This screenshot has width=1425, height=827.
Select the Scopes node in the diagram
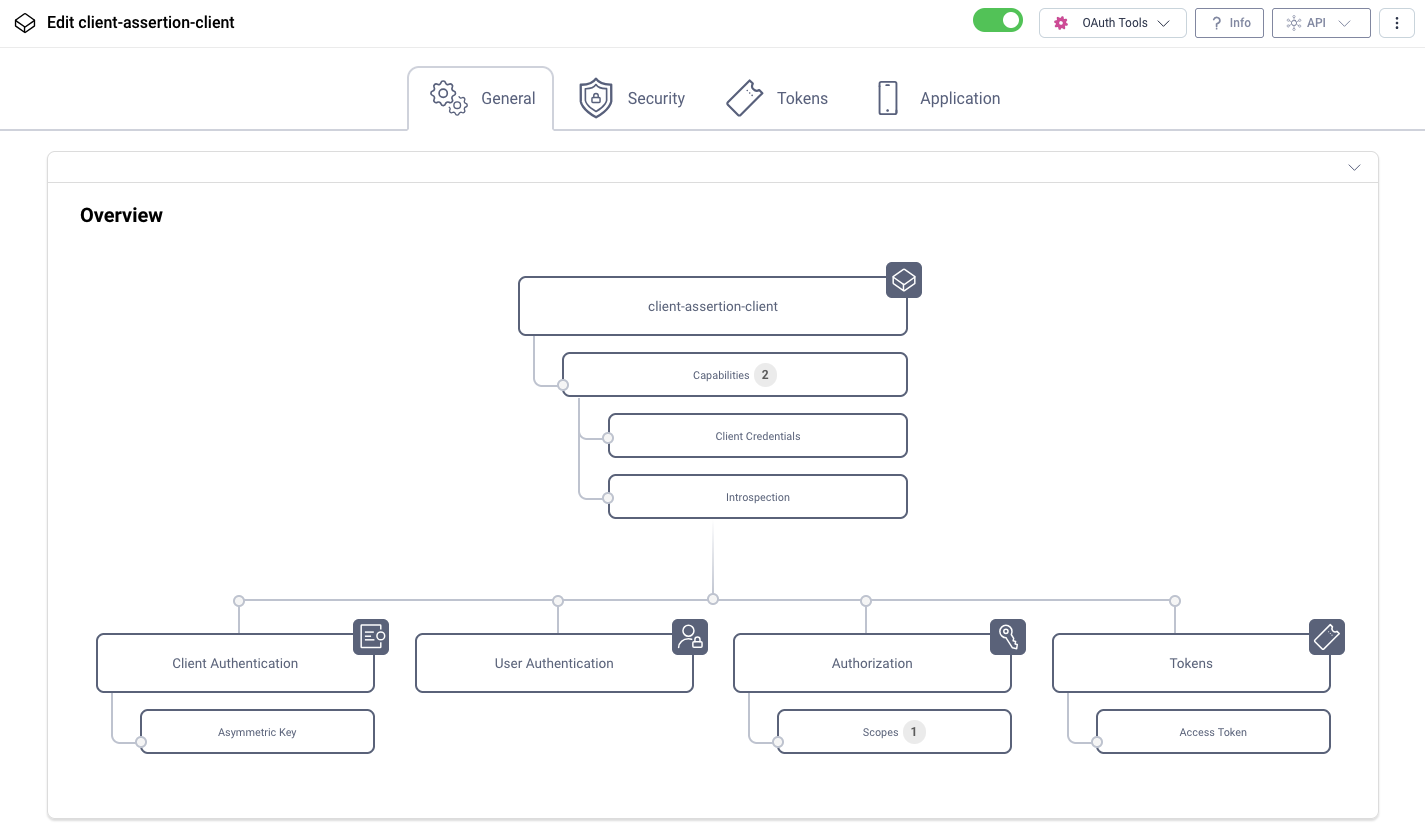point(894,731)
